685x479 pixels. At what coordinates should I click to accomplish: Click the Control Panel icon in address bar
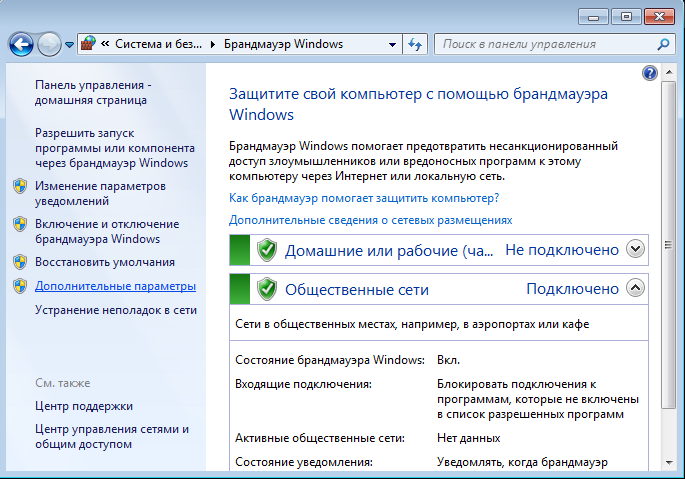point(88,44)
